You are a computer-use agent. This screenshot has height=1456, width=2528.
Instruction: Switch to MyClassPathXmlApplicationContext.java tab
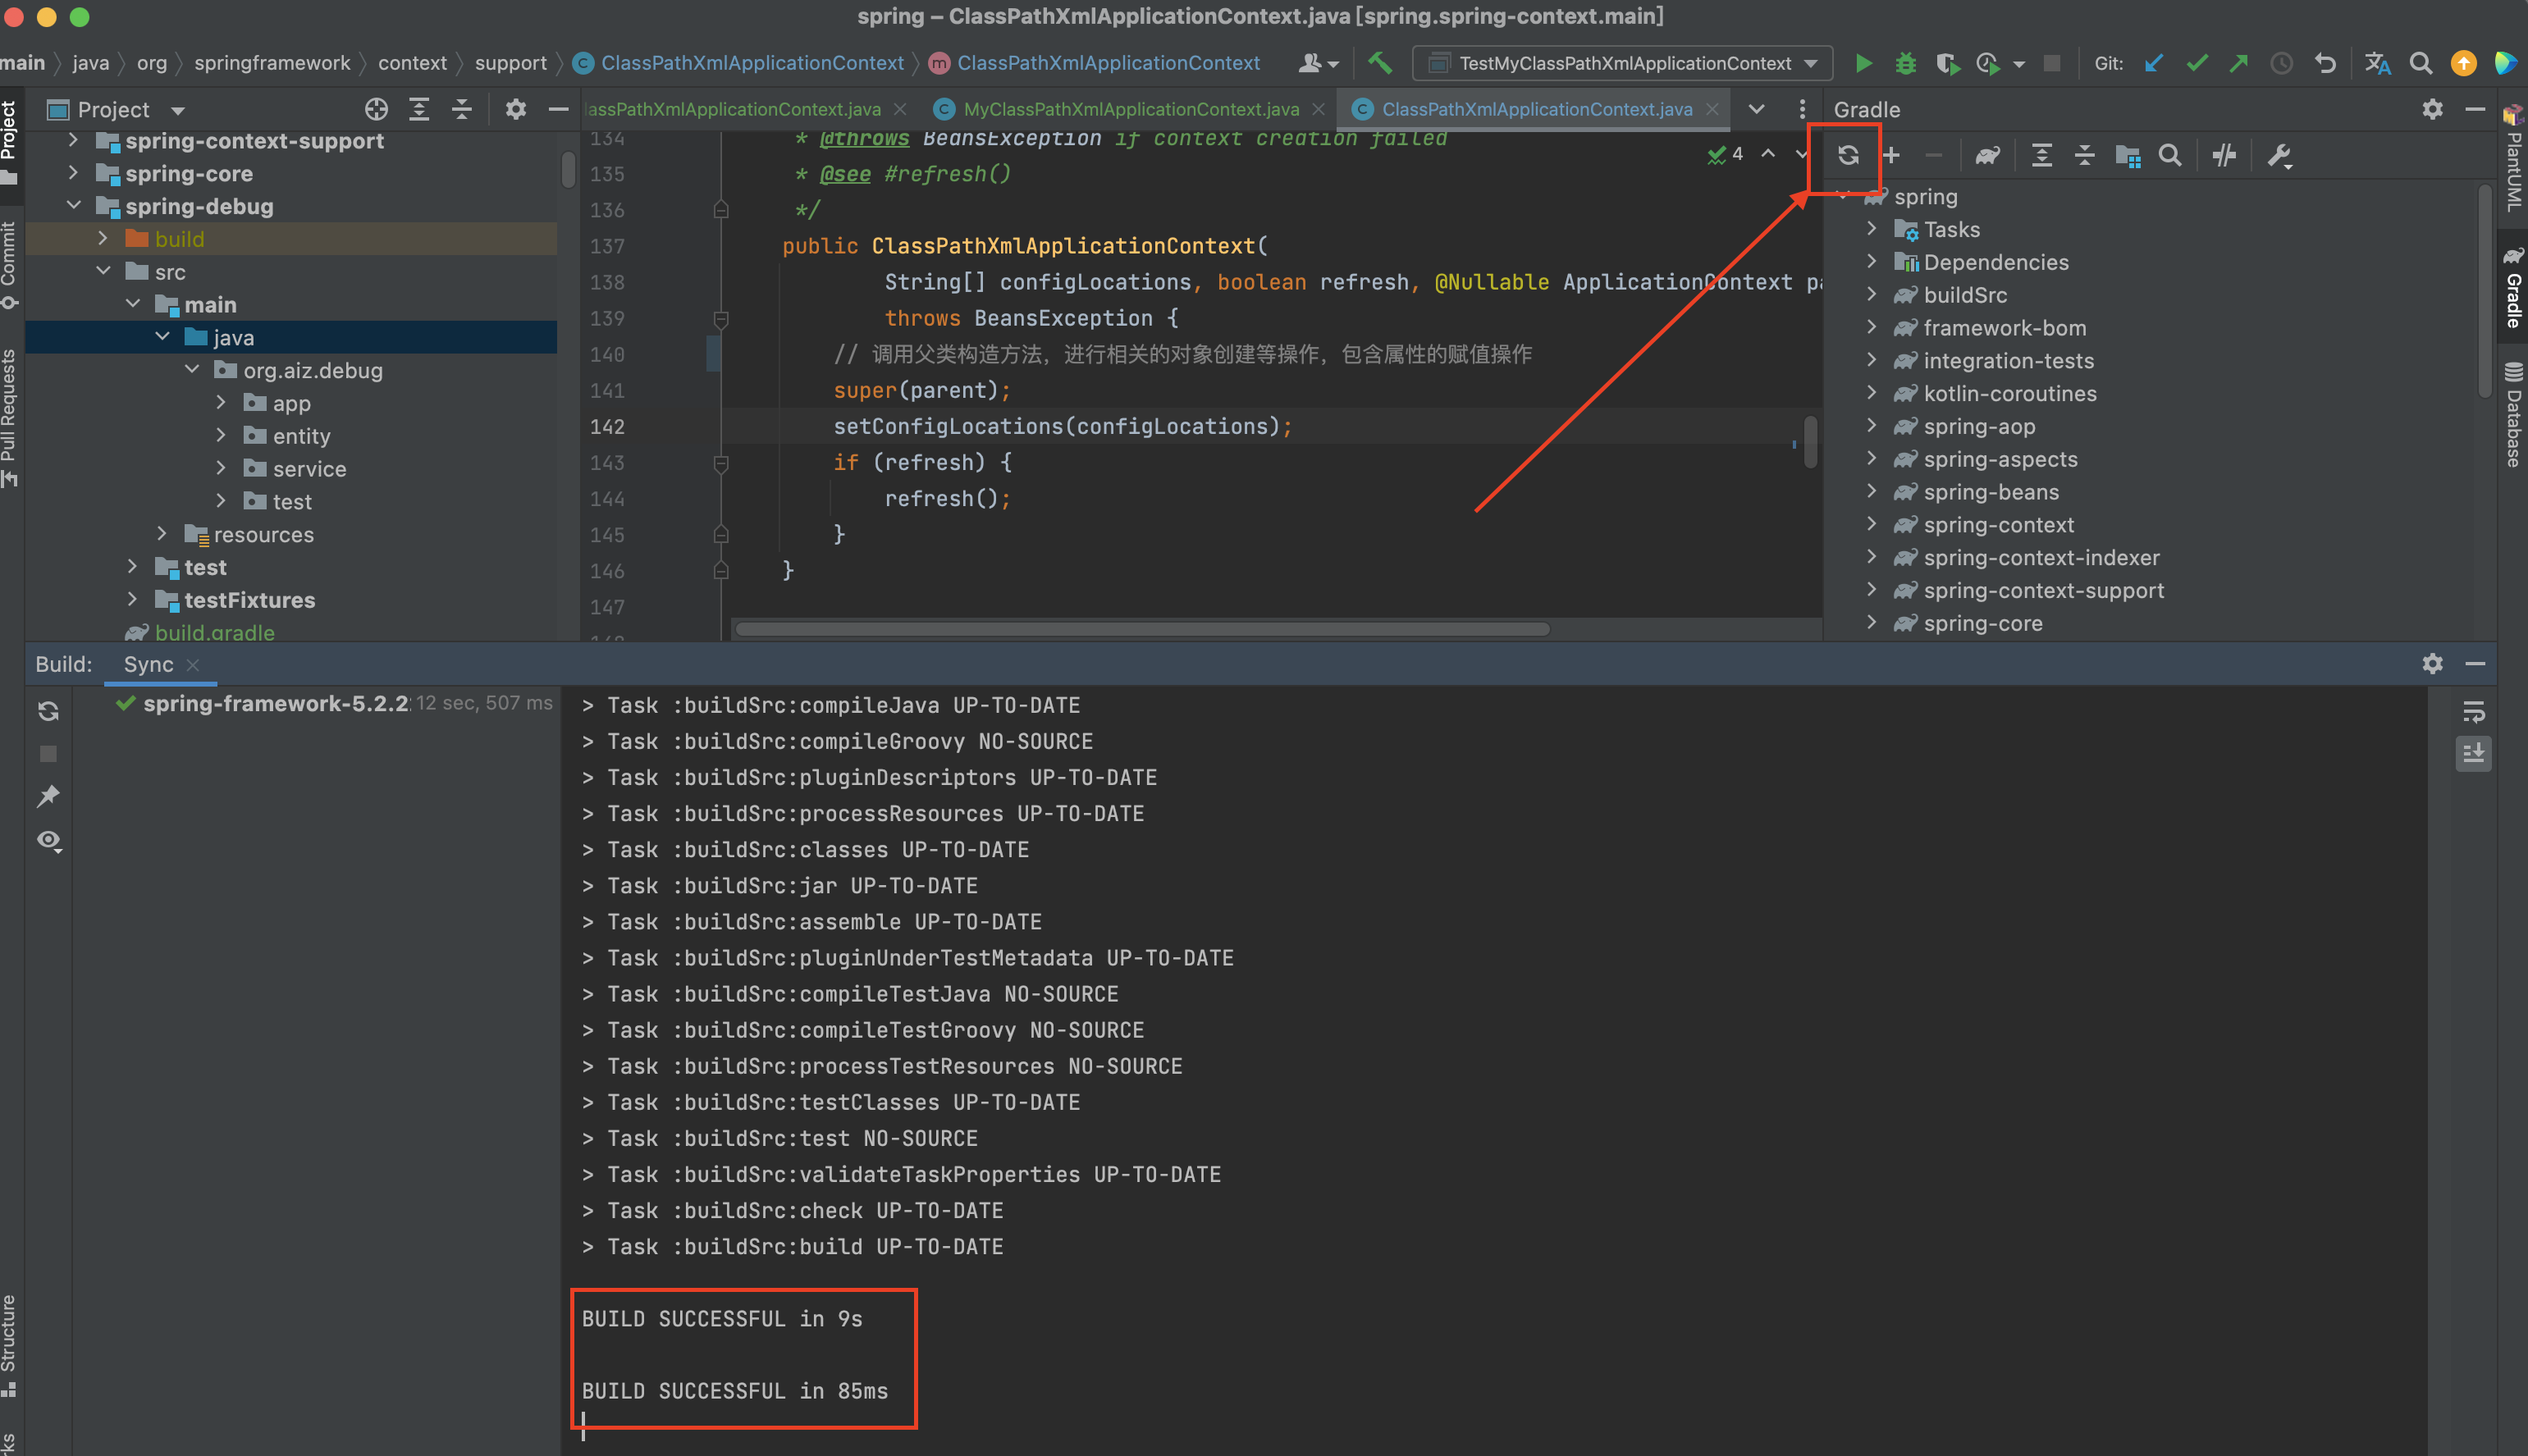(1130, 109)
